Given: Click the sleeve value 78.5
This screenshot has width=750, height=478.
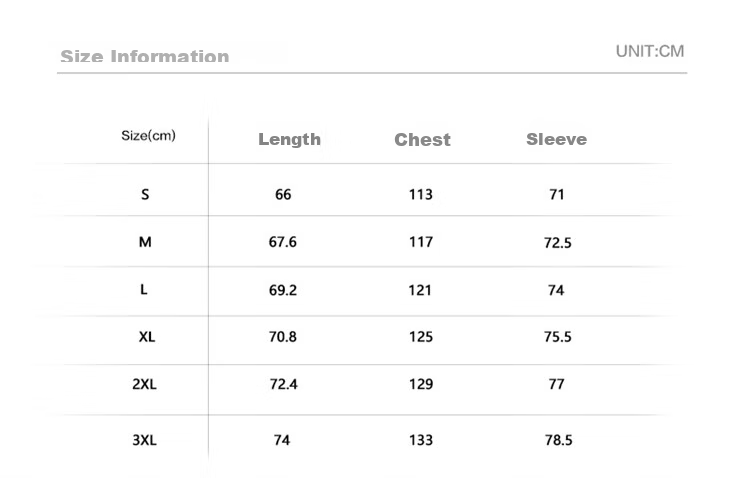Looking at the screenshot, I should click(x=559, y=440).
